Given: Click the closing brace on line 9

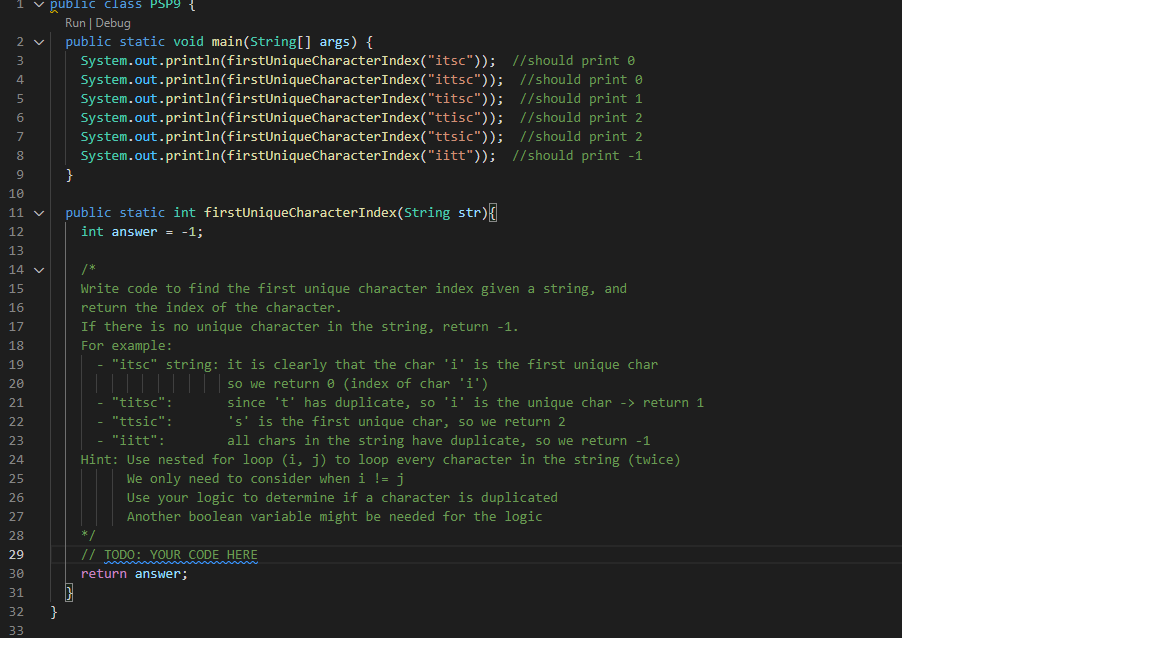Looking at the screenshot, I should [x=69, y=175].
